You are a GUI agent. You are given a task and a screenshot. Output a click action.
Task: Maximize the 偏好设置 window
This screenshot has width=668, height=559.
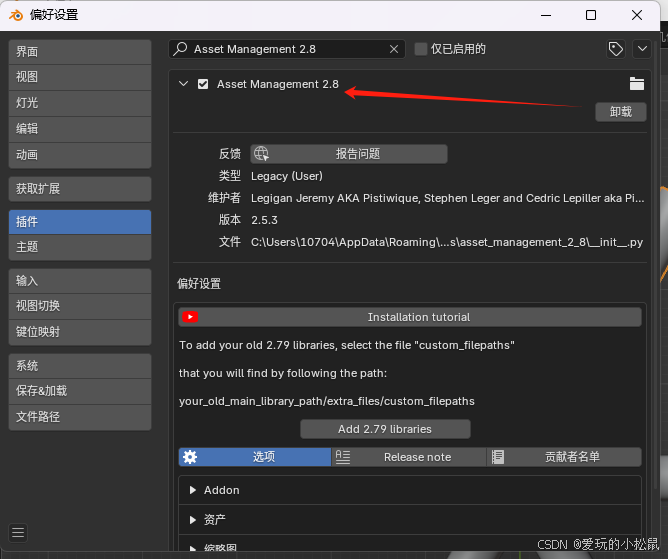coord(591,15)
